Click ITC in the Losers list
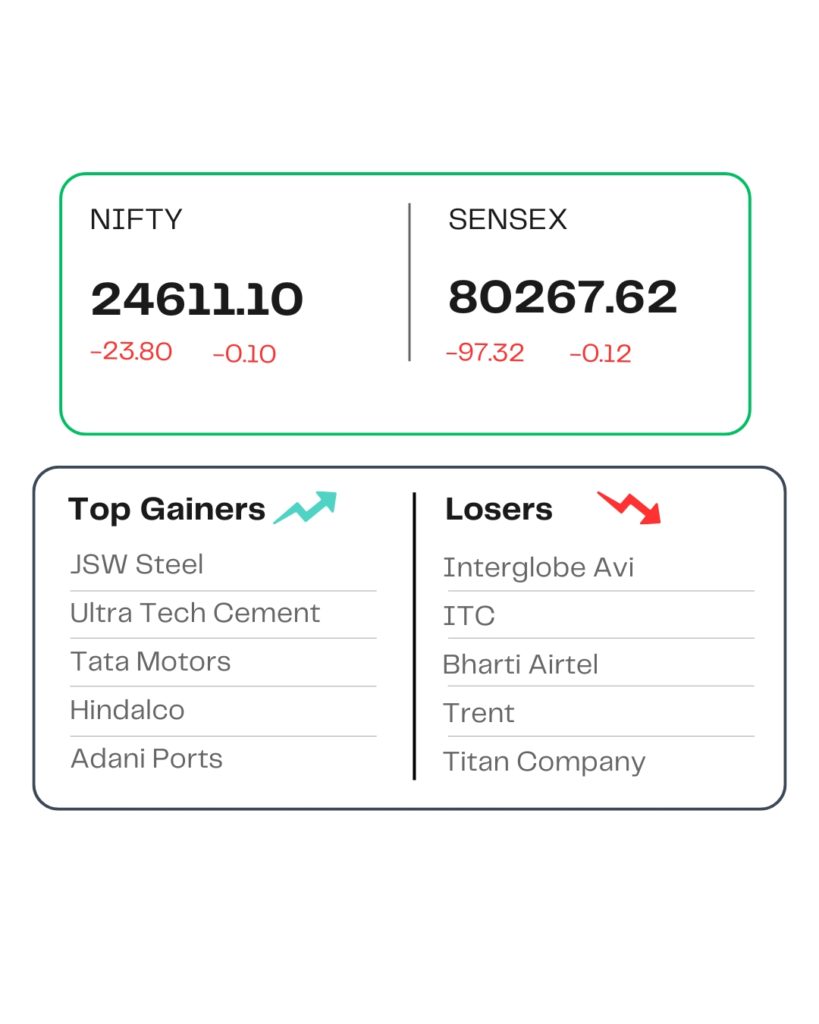 469,616
